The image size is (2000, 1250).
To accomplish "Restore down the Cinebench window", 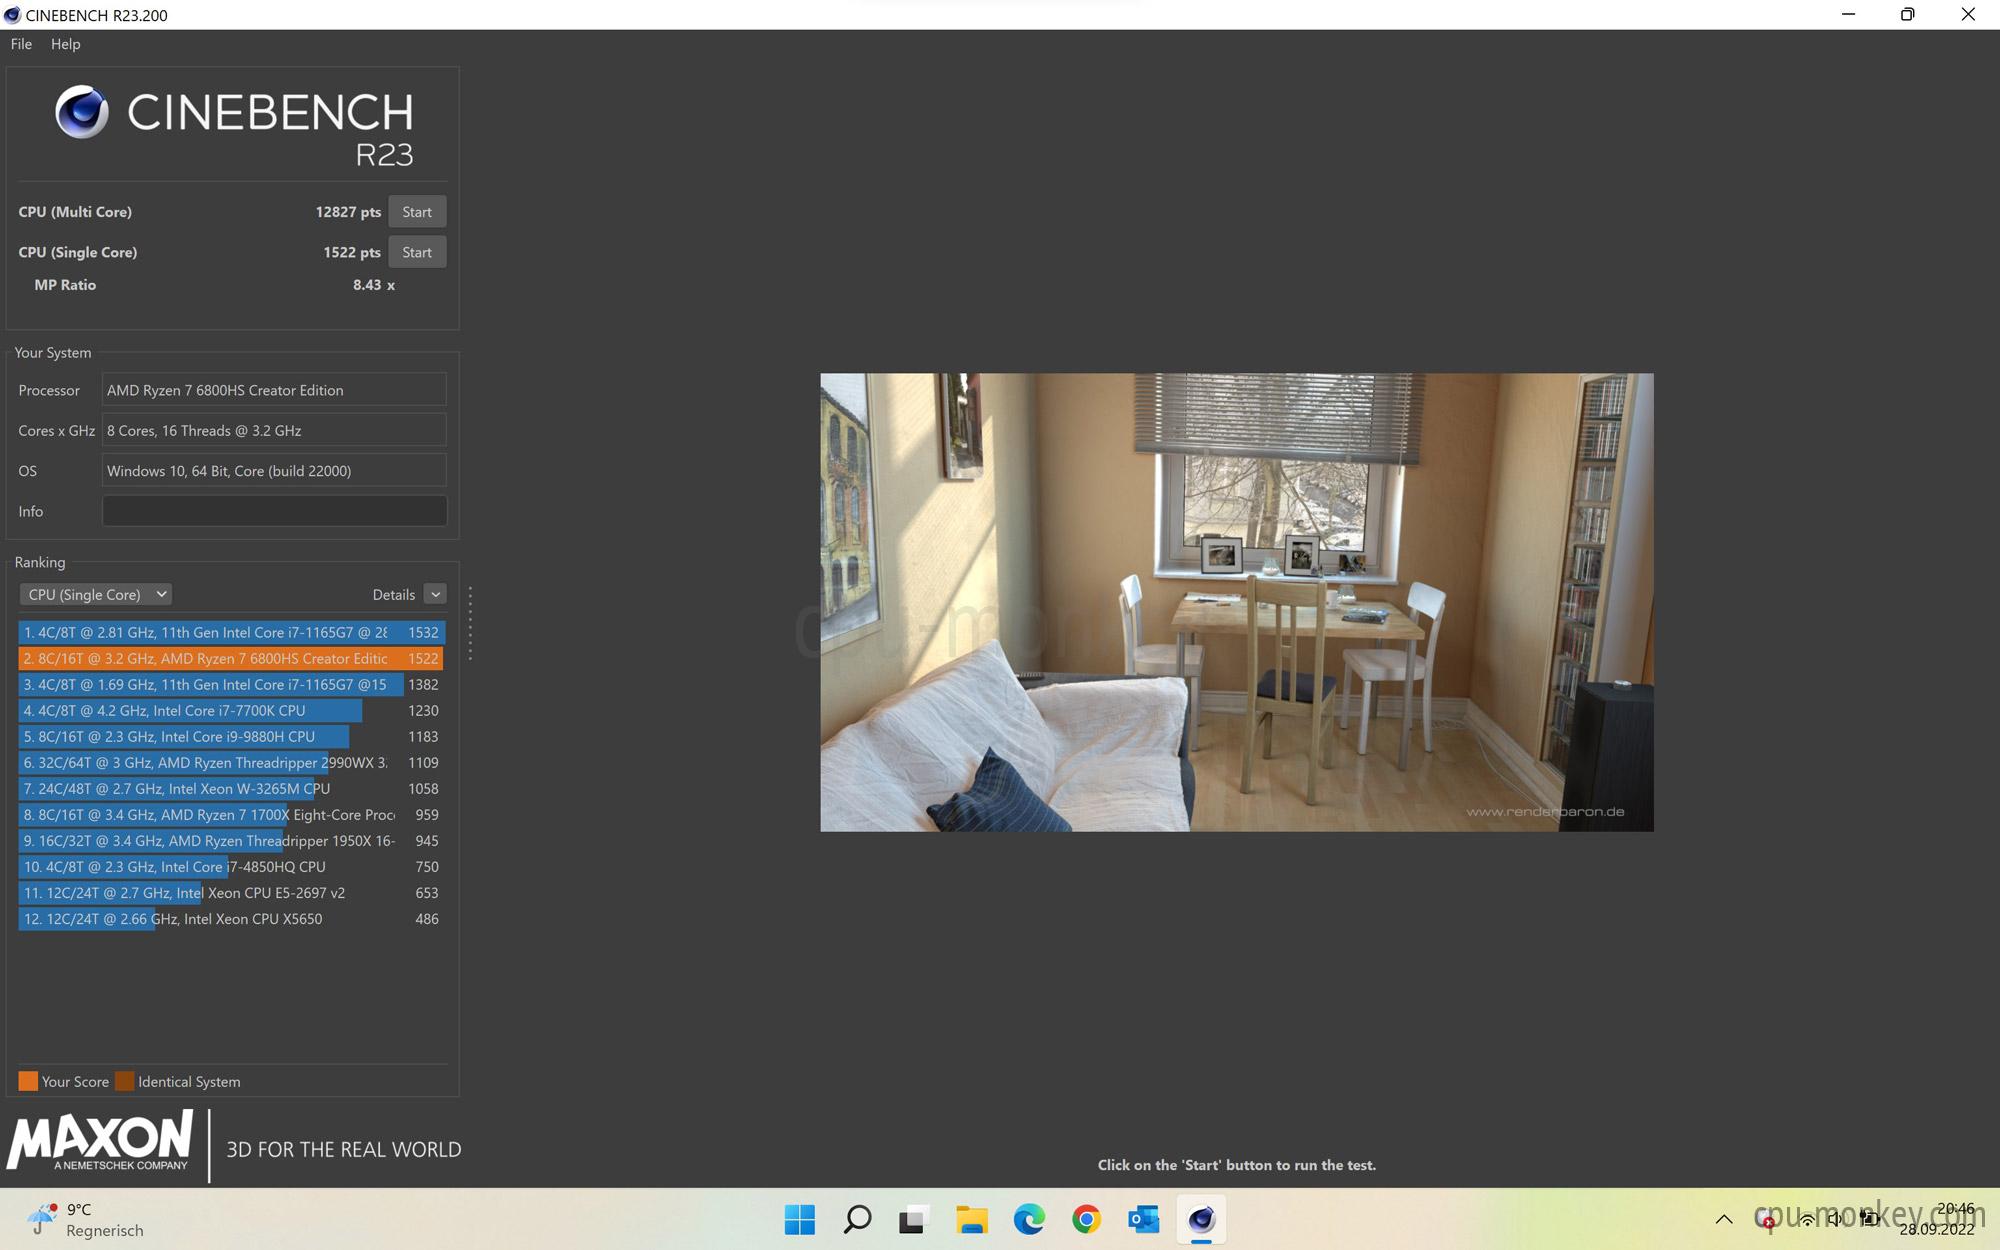I will coord(1907,15).
